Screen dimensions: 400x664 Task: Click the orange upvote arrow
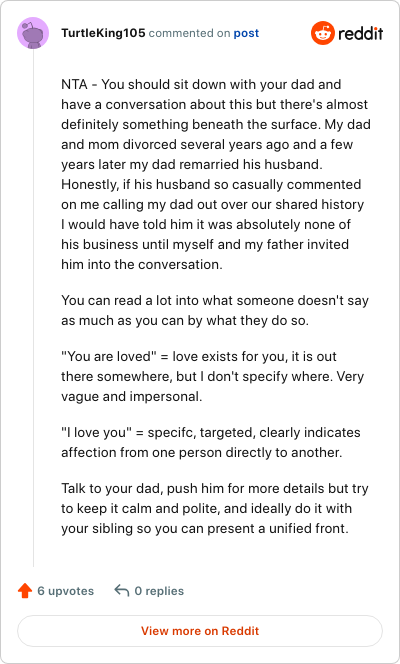tap(25, 591)
